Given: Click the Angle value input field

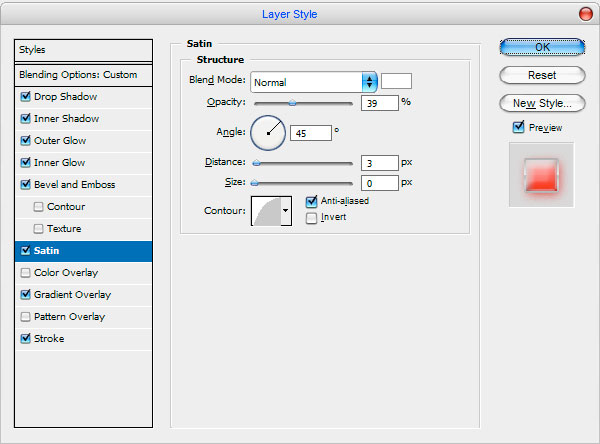Looking at the screenshot, I should [311, 133].
